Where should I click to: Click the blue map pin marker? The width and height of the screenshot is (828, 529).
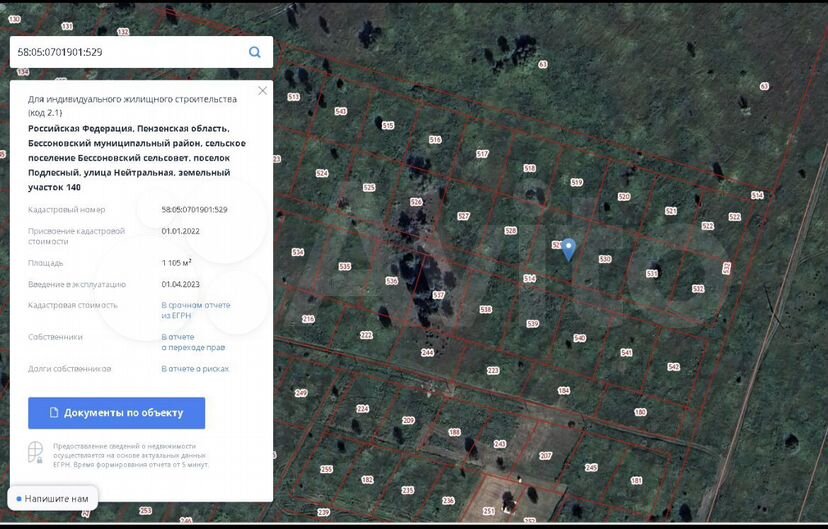[x=568, y=249]
